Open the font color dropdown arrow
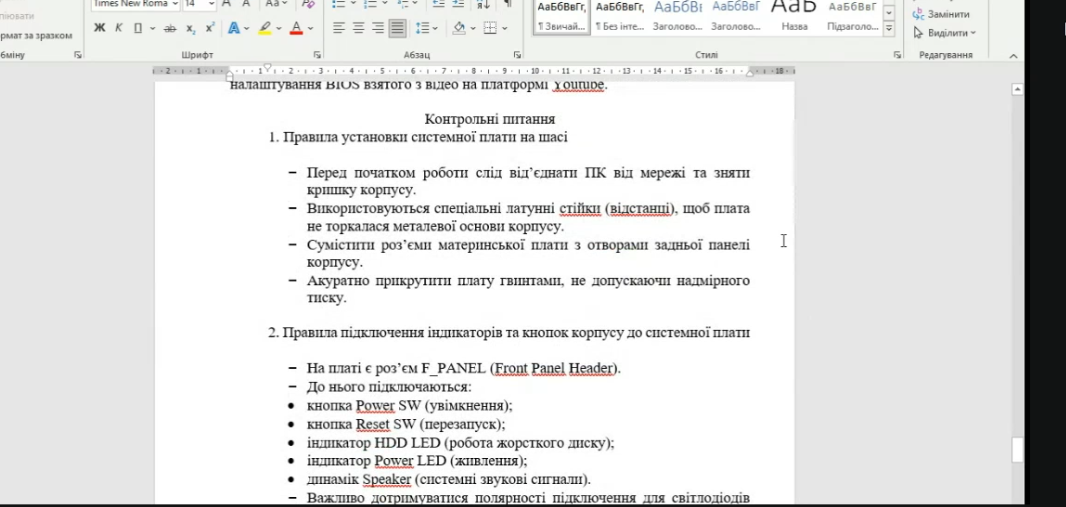 click(x=310, y=29)
